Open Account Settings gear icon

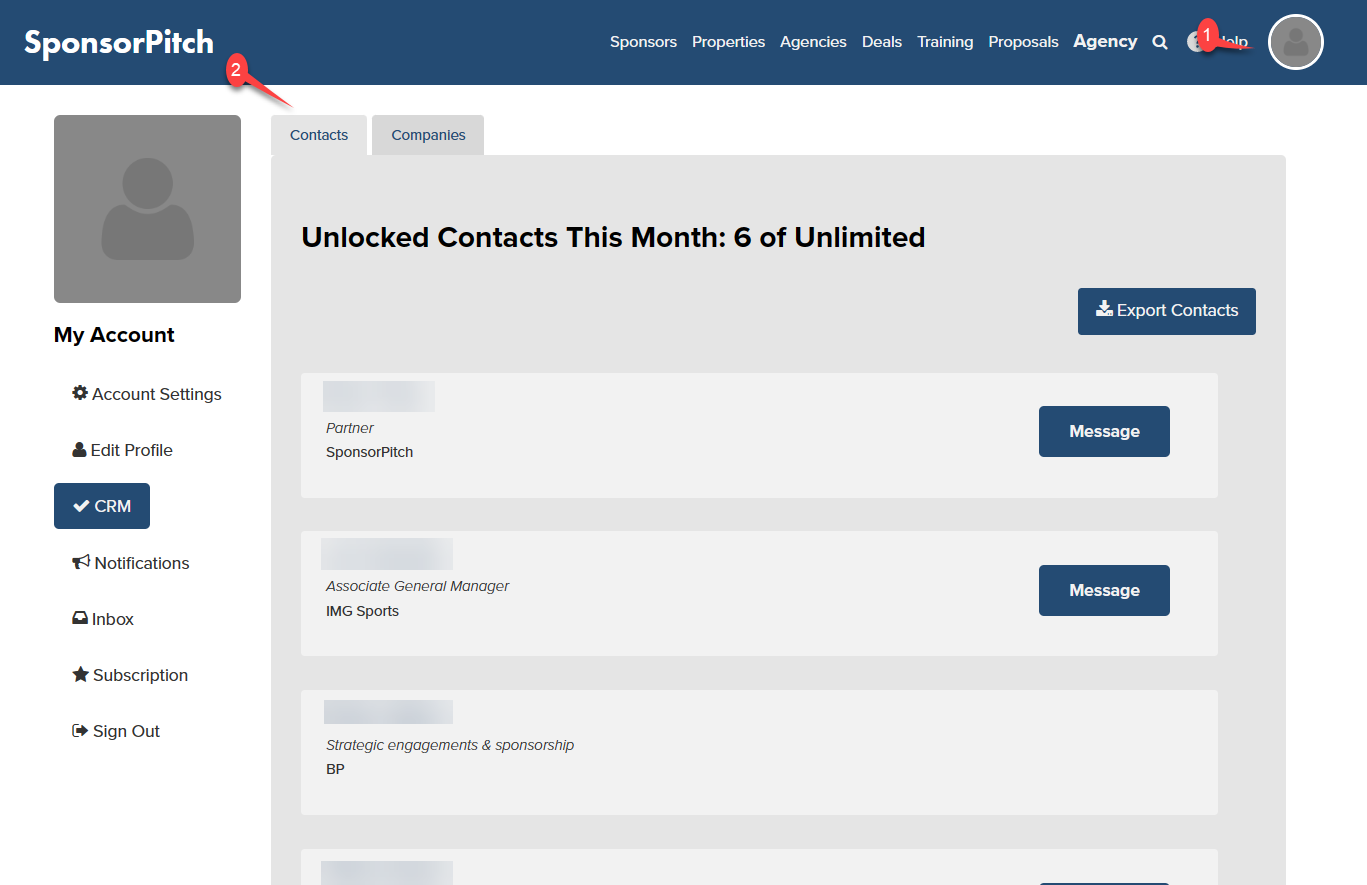80,393
